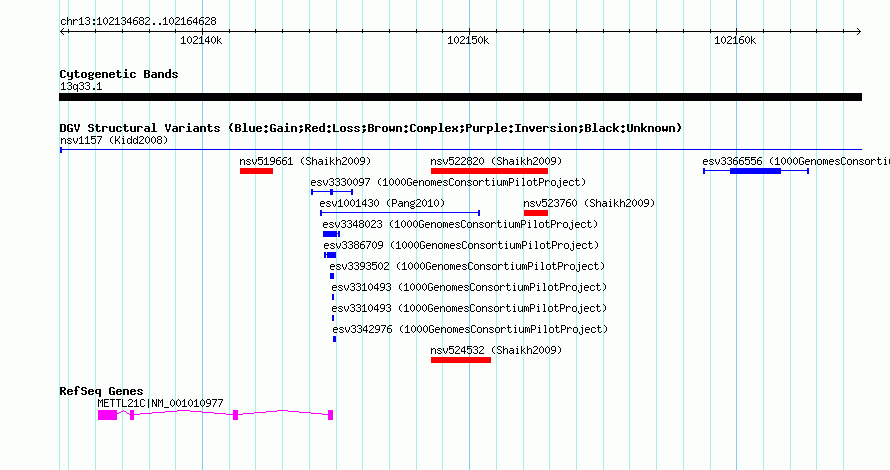Click the nsv523760 (Shaikh2009) label
The image size is (890, 470).
coord(589,203)
